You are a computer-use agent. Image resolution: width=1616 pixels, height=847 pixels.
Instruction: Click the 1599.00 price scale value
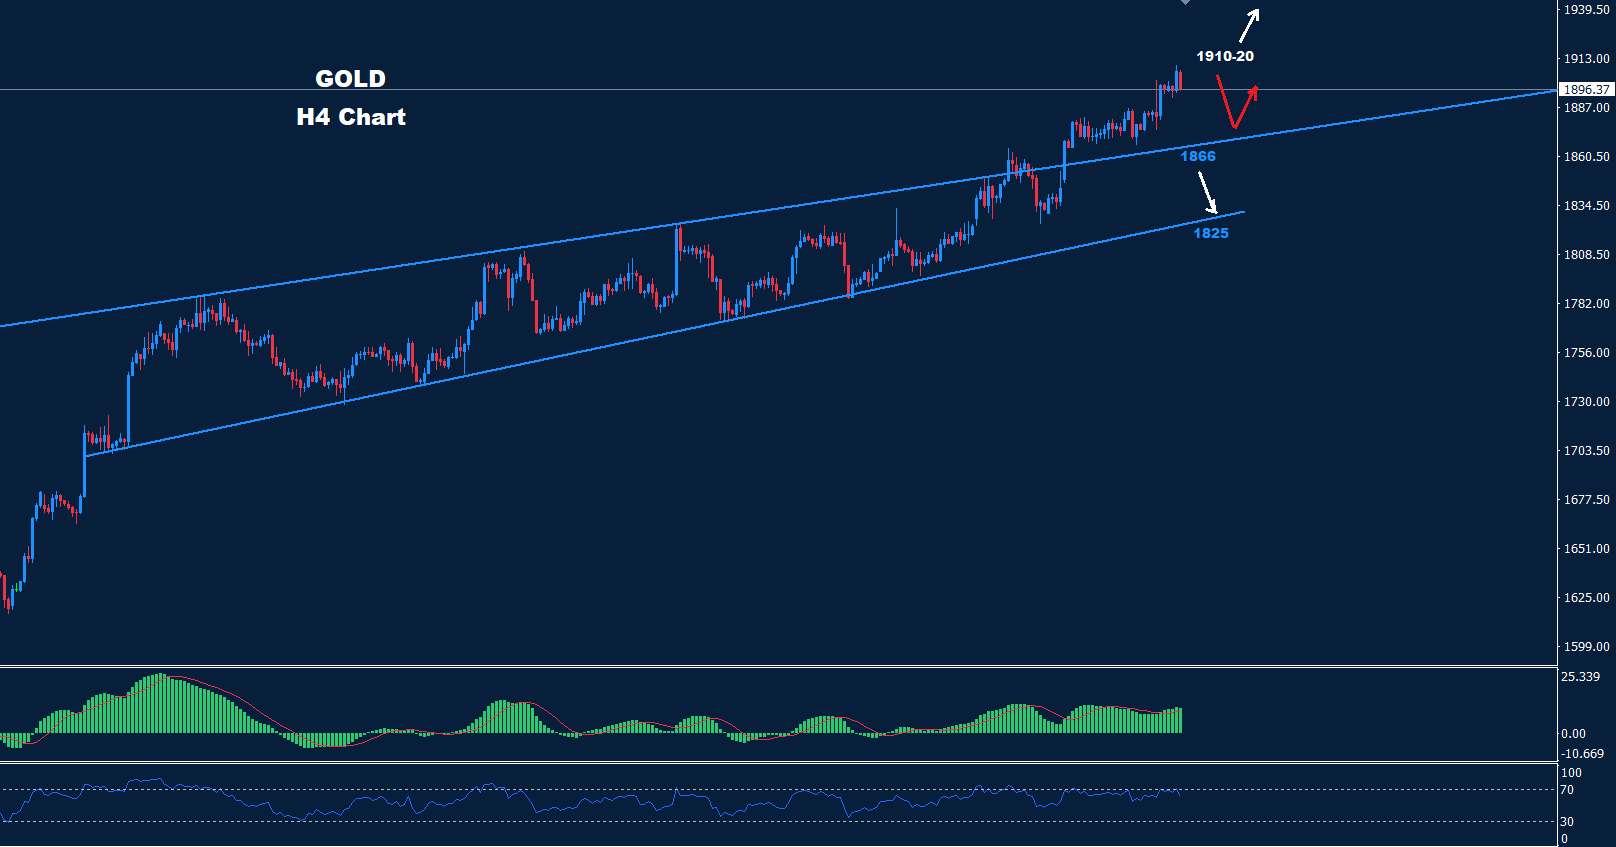1586,647
